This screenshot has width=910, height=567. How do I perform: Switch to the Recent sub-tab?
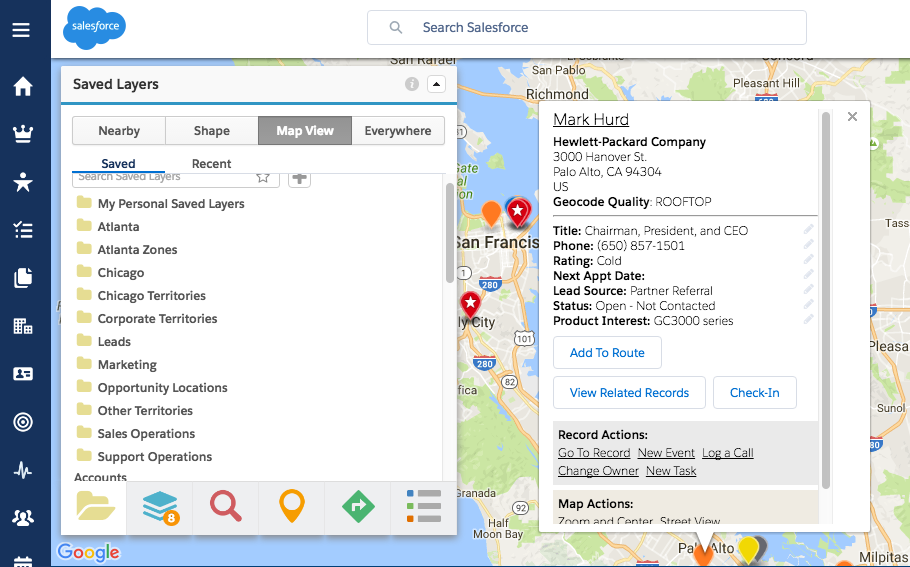click(x=211, y=164)
